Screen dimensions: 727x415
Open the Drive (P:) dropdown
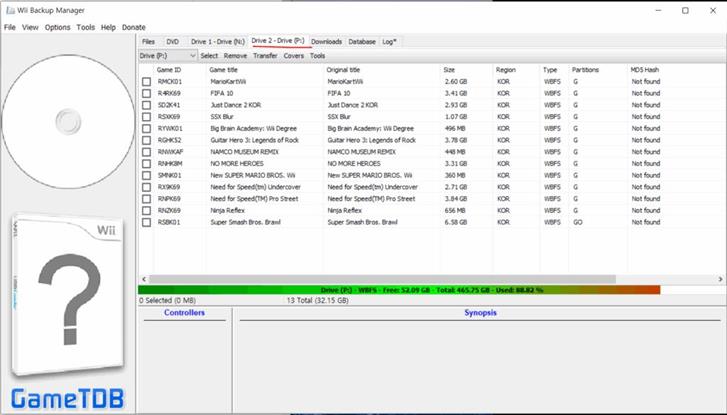click(168, 56)
